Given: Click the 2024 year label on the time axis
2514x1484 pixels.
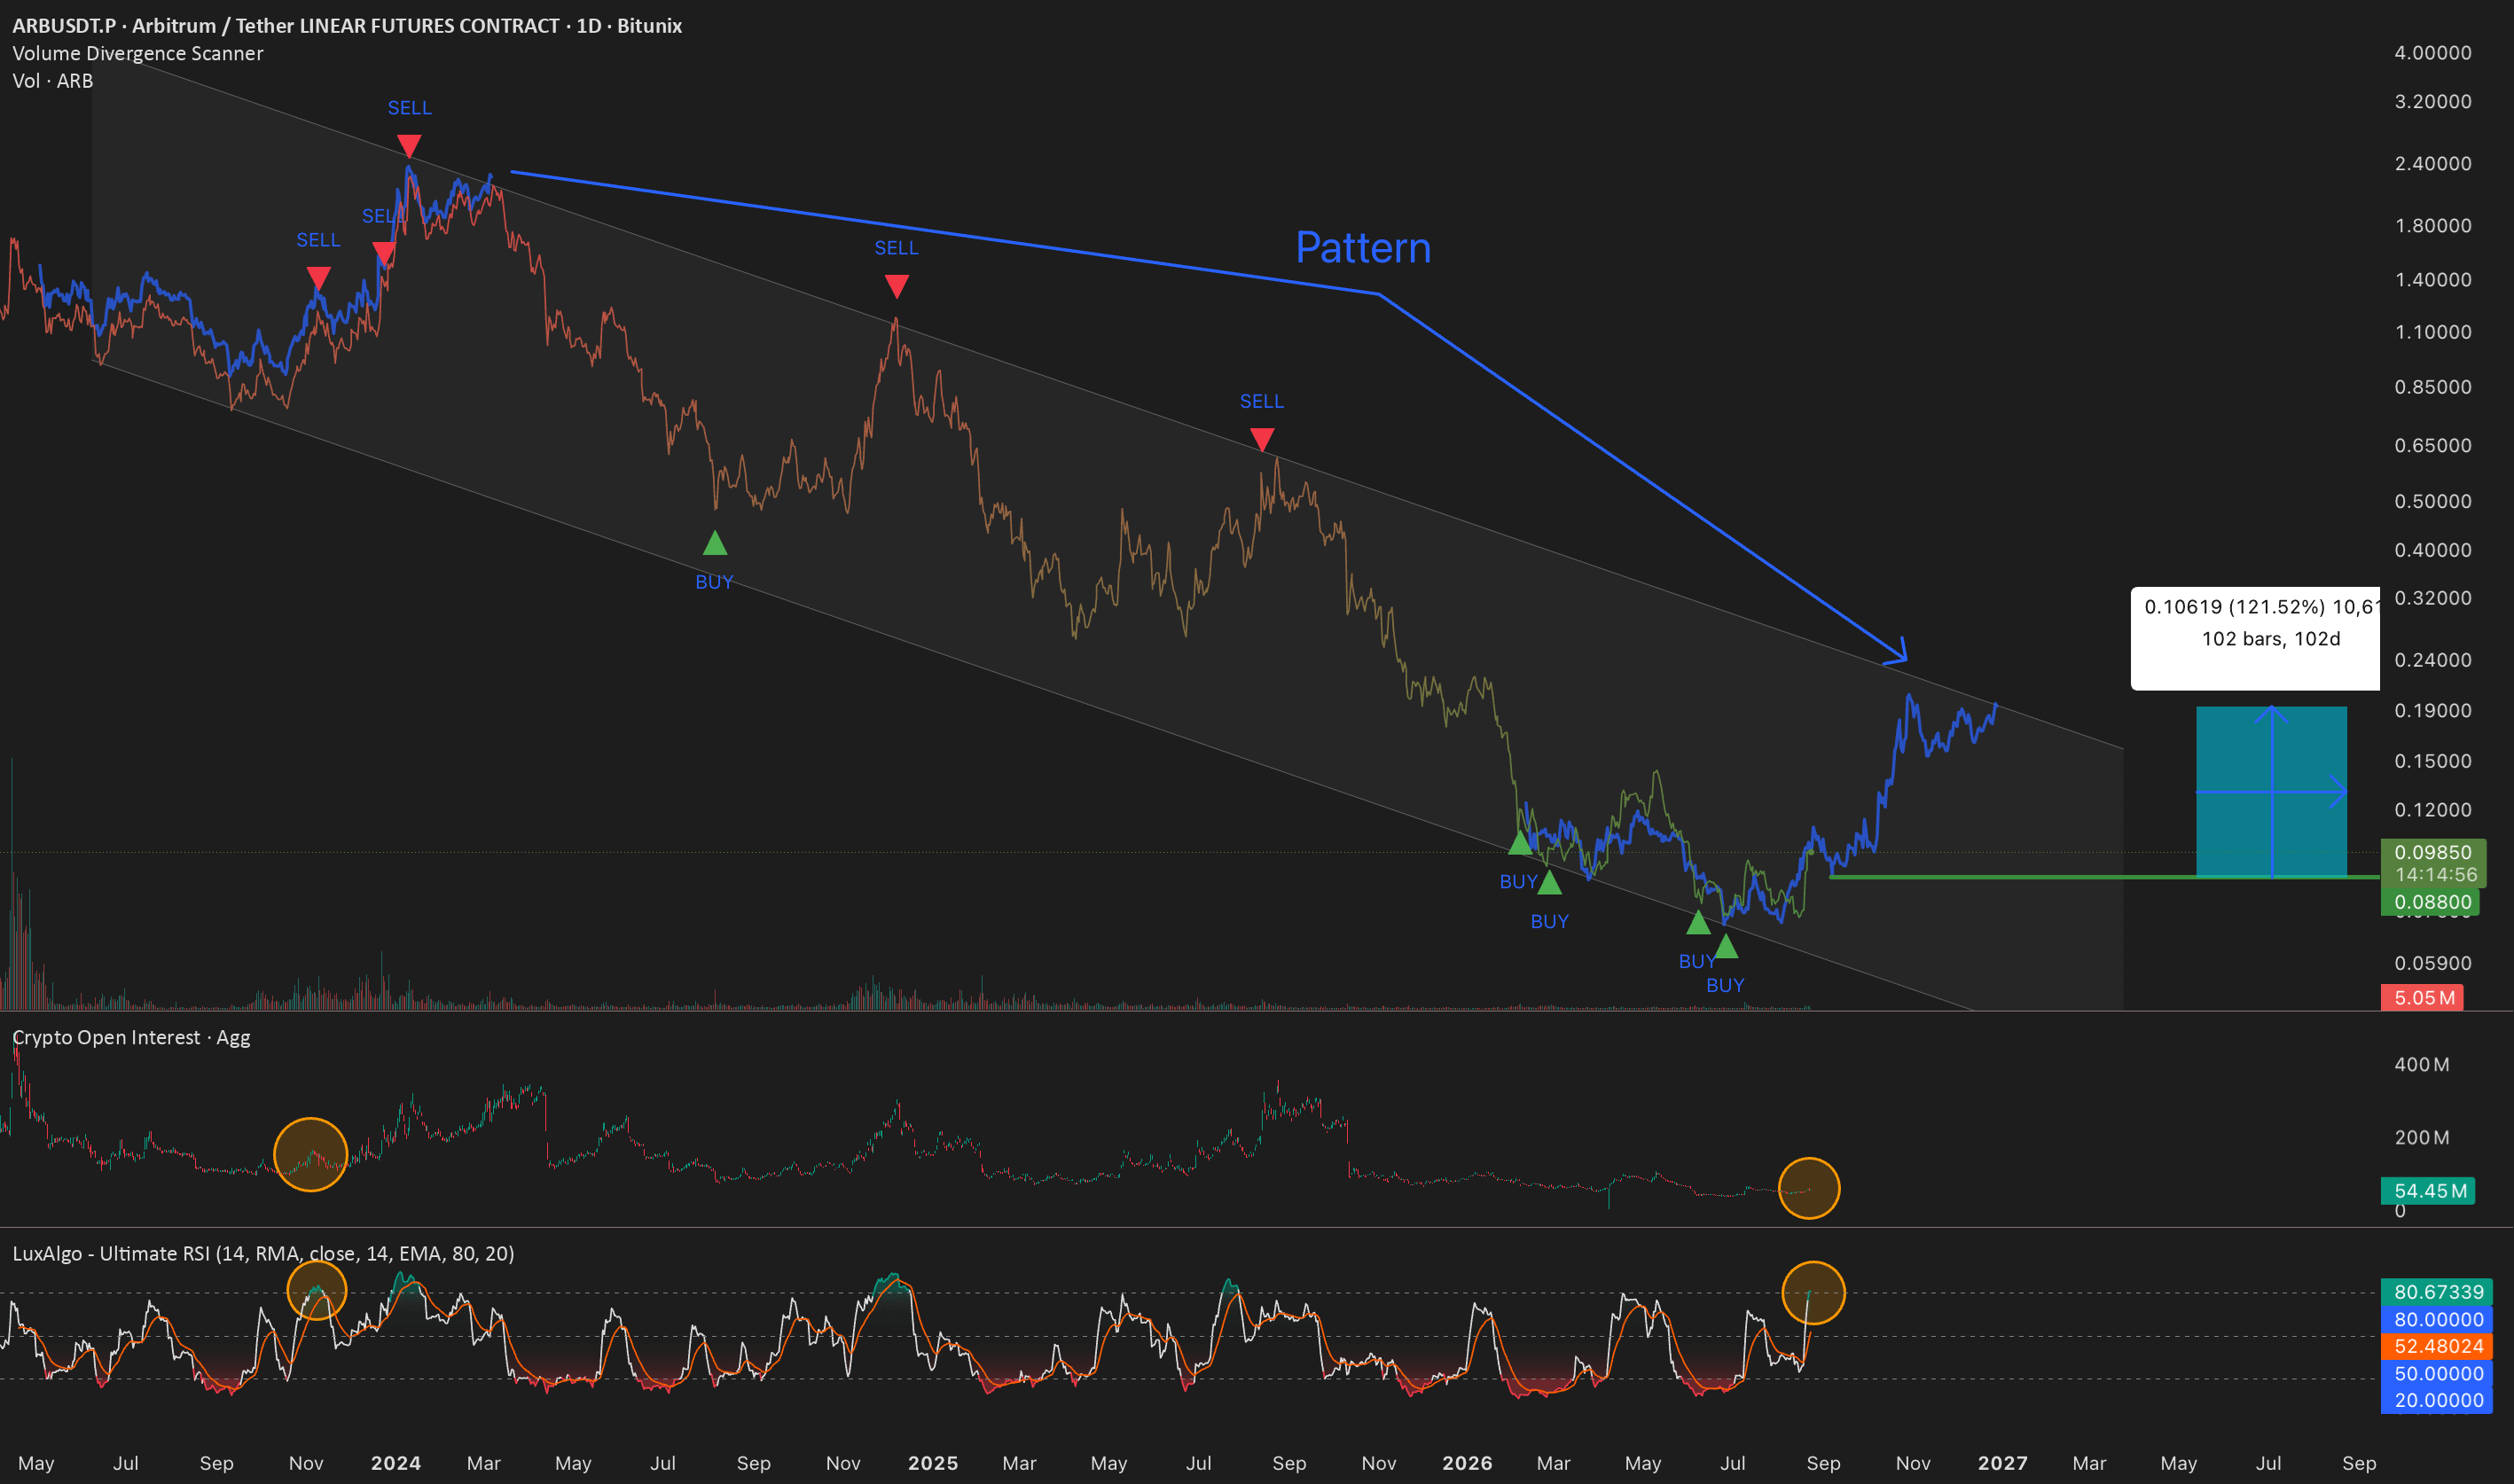Looking at the screenshot, I should [x=396, y=1464].
